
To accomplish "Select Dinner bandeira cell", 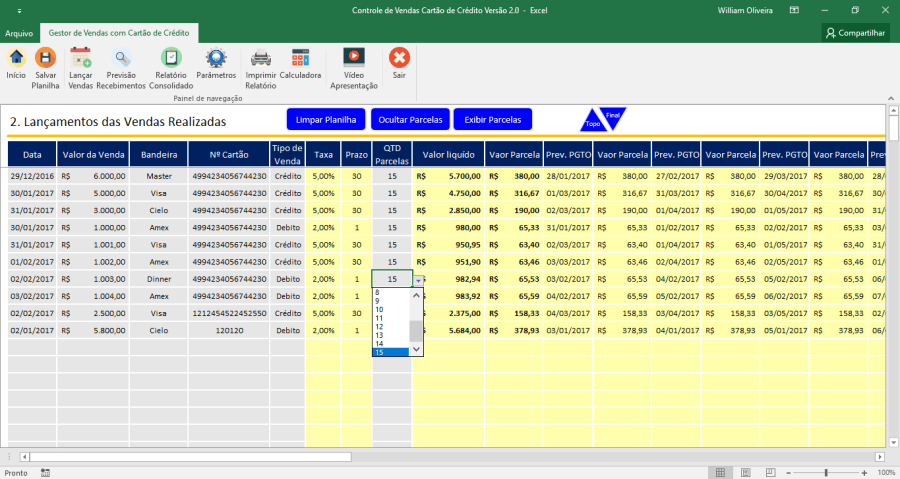I will (158, 279).
